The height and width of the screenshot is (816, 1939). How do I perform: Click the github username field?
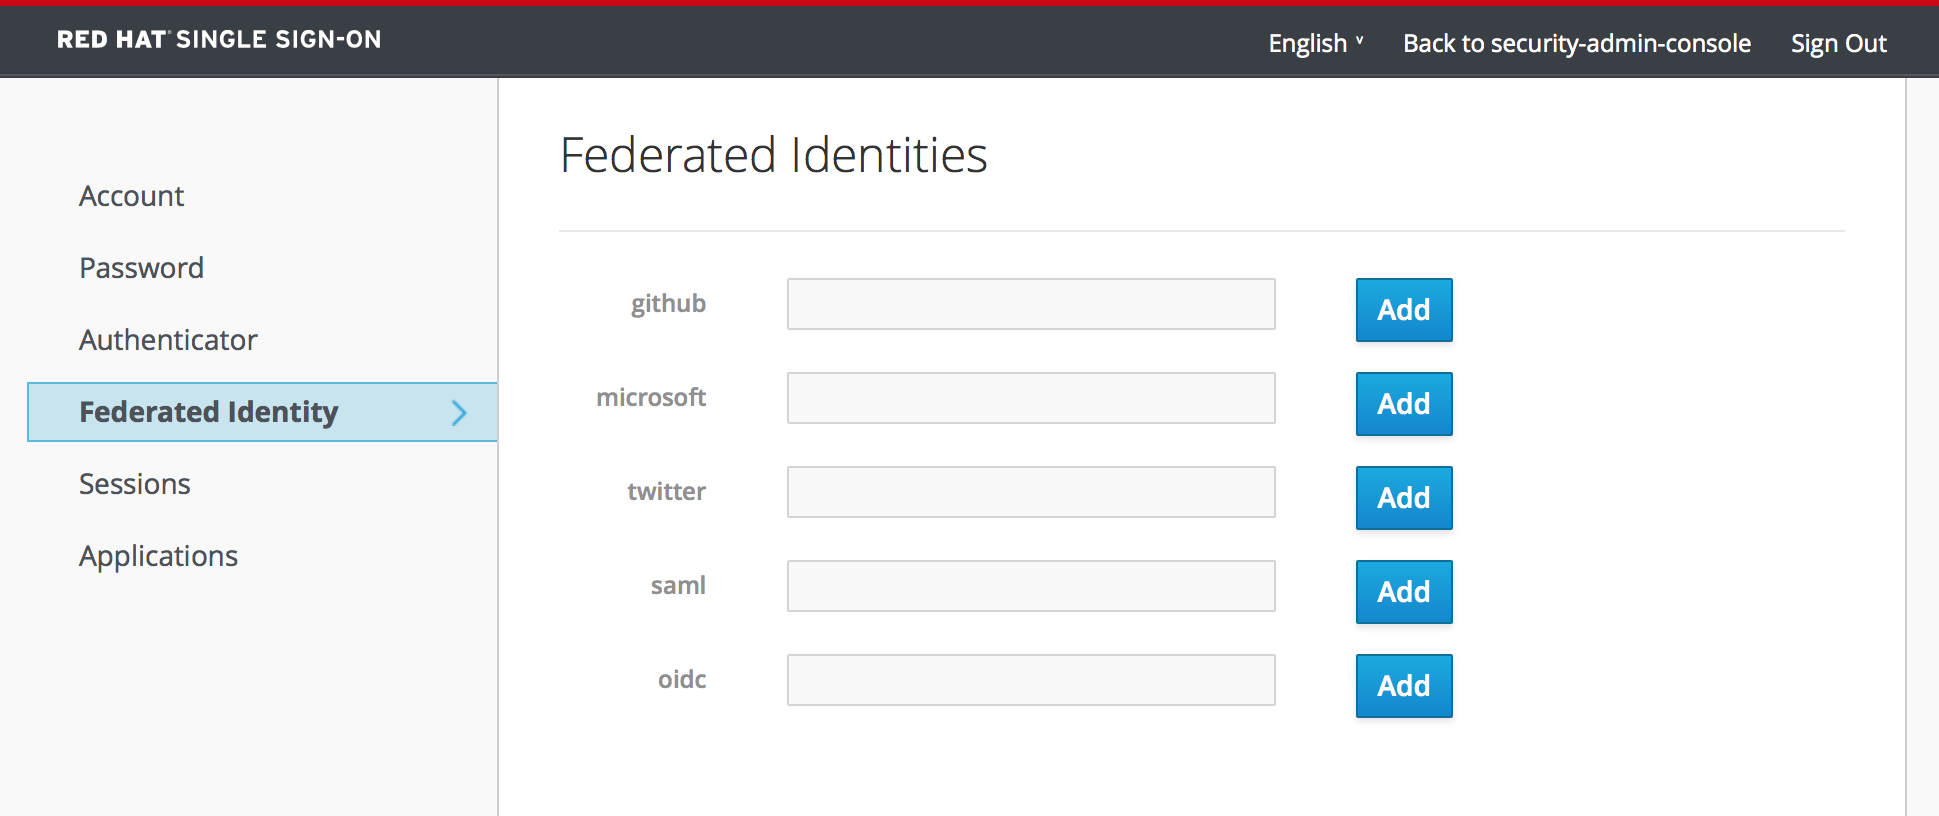pos(1030,304)
